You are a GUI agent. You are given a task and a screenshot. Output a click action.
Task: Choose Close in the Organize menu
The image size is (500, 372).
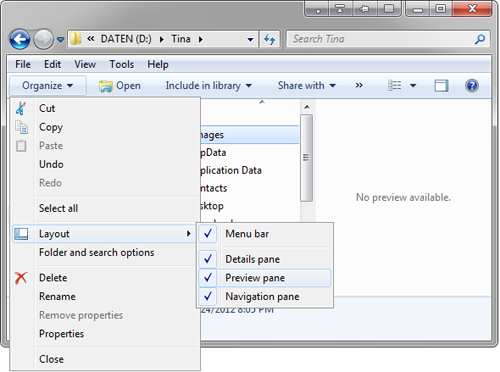tap(106, 359)
